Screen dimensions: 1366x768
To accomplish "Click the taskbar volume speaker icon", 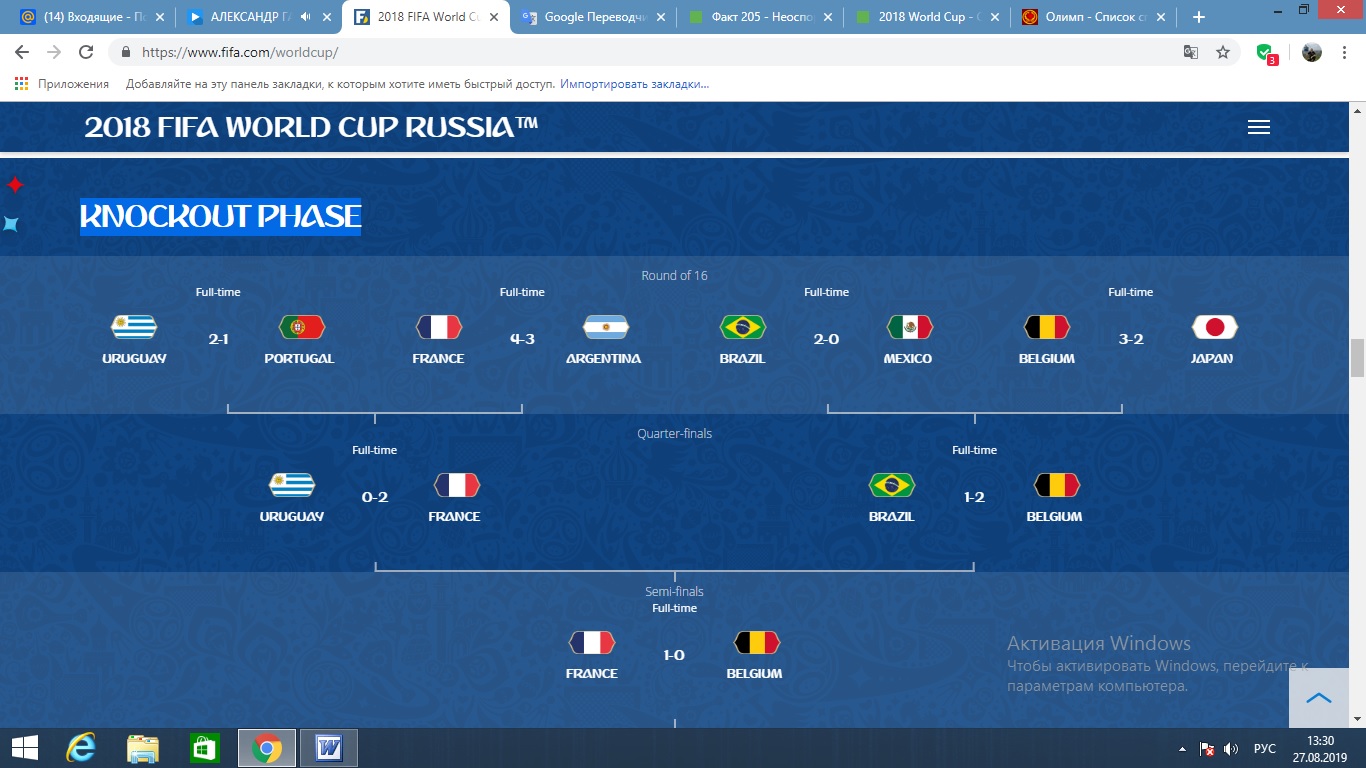I will pos(1231,748).
